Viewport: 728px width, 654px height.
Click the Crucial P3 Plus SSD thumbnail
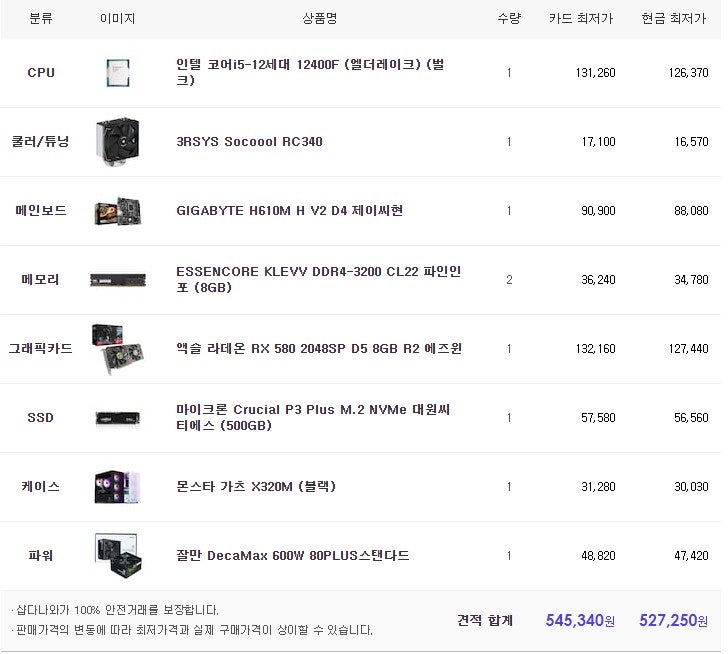(118, 418)
